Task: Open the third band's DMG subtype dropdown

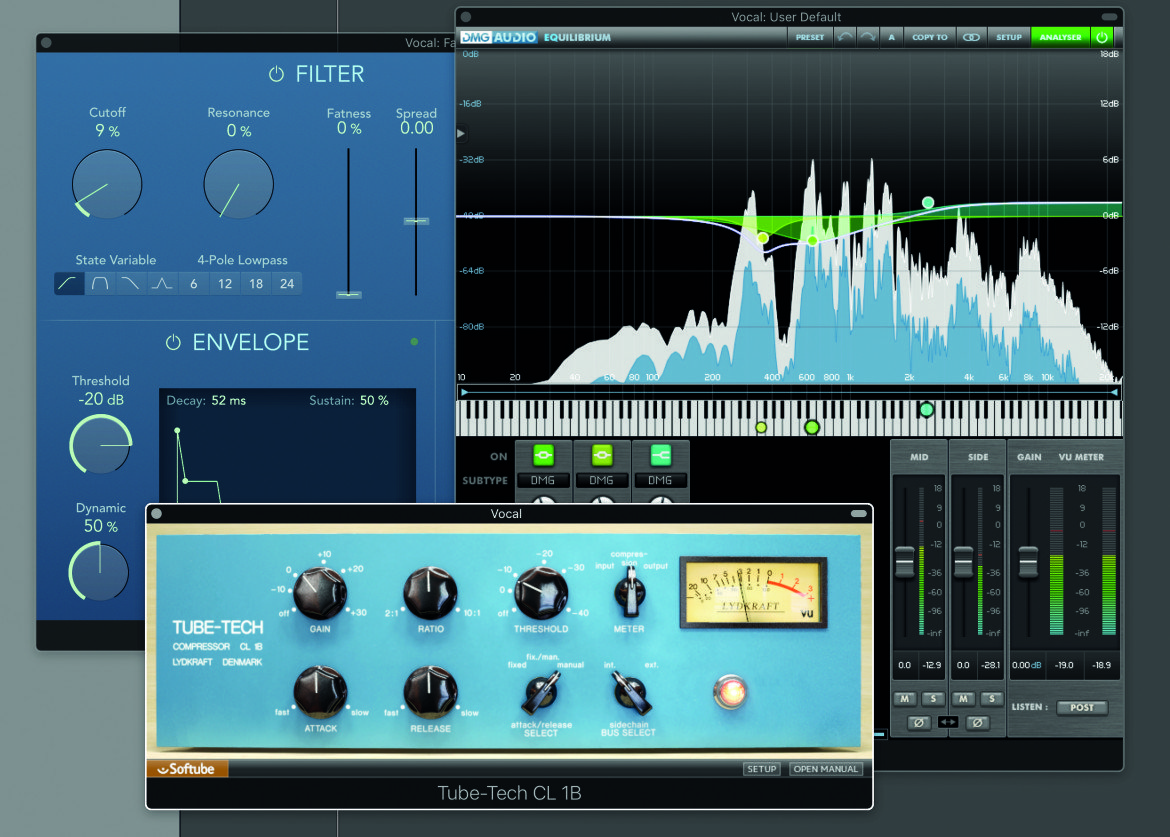Action: (660, 480)
